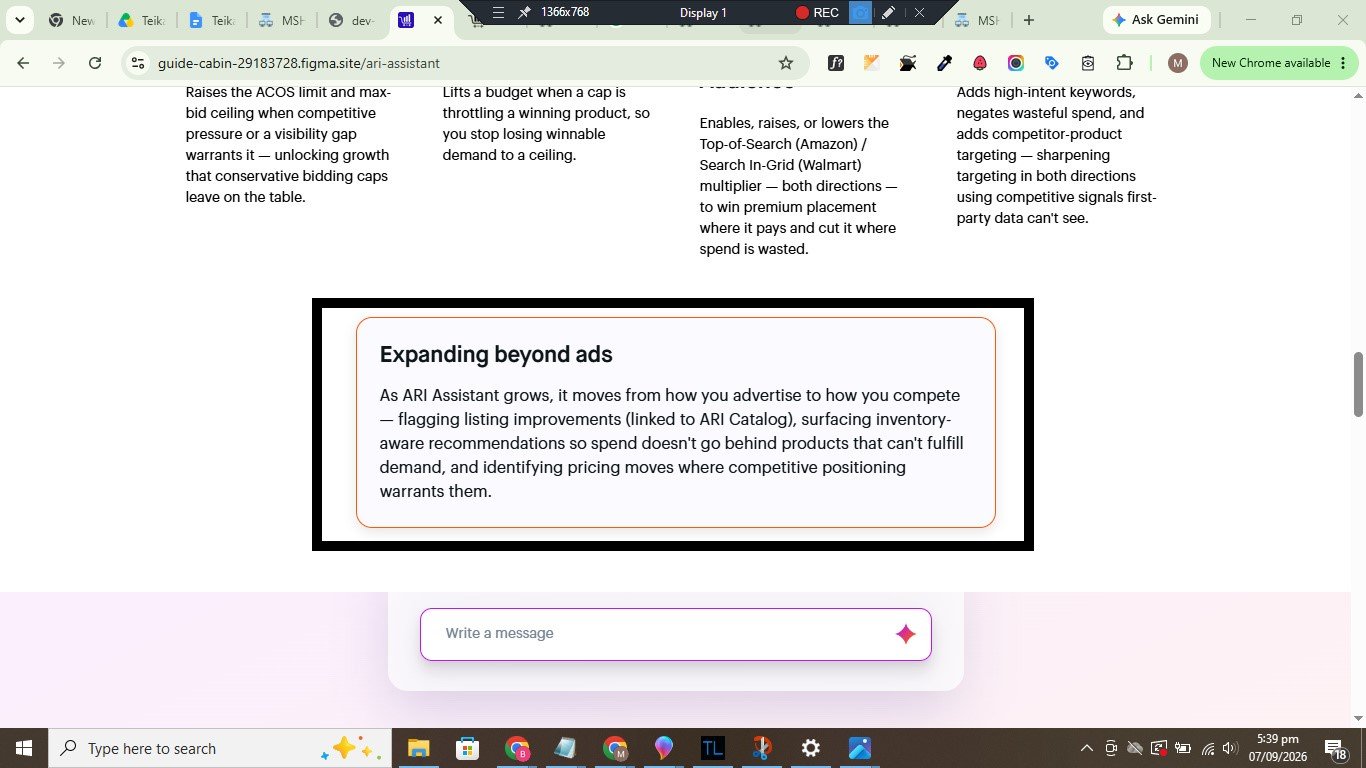Screen dimensions: 1366x768
Task: Open the Extensions puzzle-piece menu
Action: (1124, 63)
